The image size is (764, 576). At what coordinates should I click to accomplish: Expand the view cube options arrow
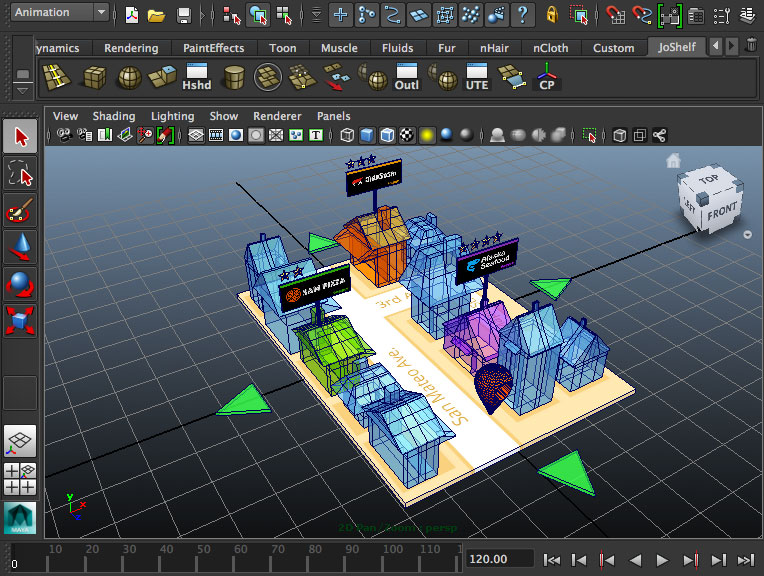pyautogui.click(x=749, y=235)
